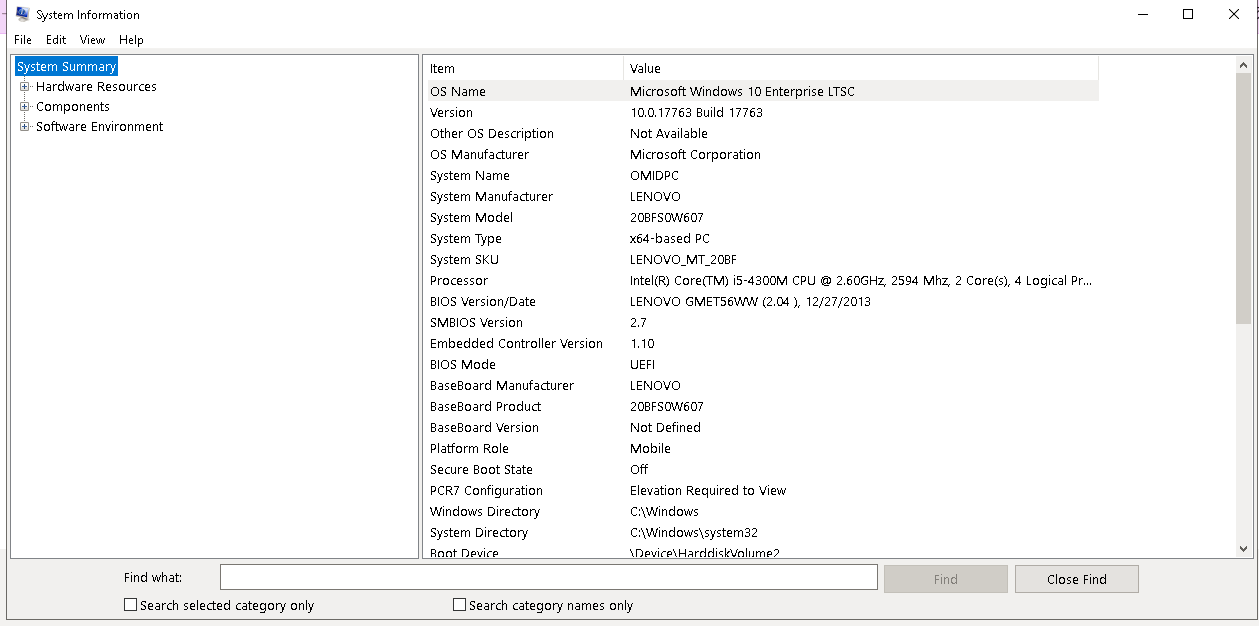Expand the Hardware Resources node
This screenshot has height=626, width=1259.
click(25, 87)
